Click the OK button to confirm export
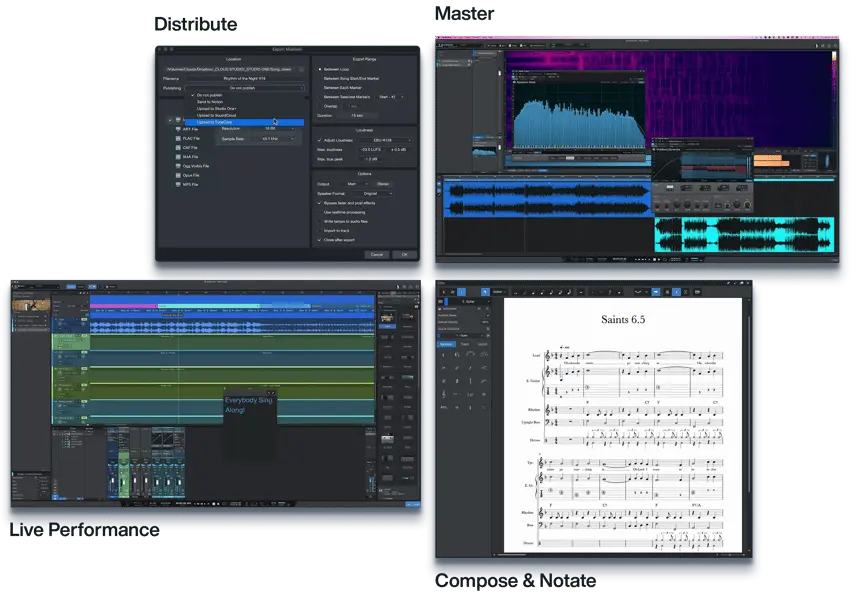 tap(406, 253)
